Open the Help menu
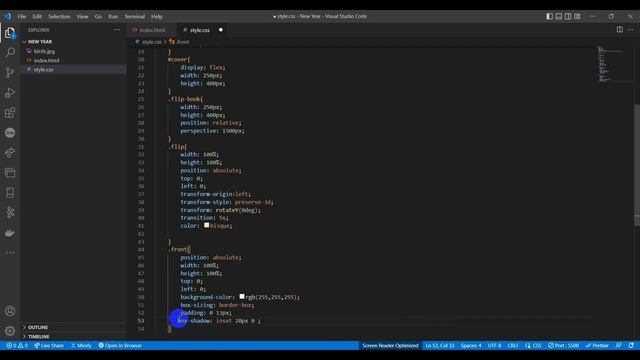This screenshot has width=640, height=360. pyautogui.click(x=157, y=16)
